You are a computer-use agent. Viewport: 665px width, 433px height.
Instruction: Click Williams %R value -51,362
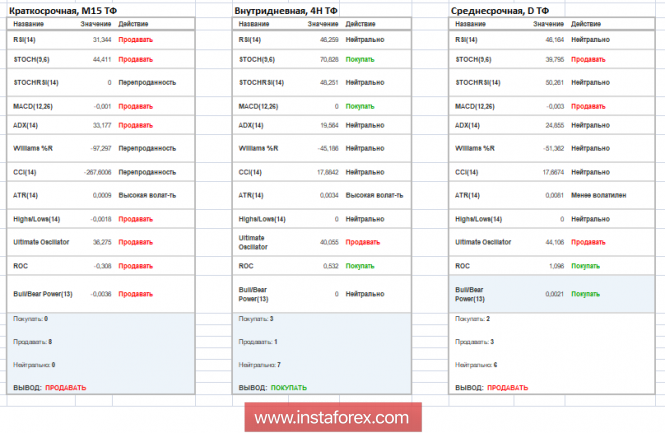553,148
